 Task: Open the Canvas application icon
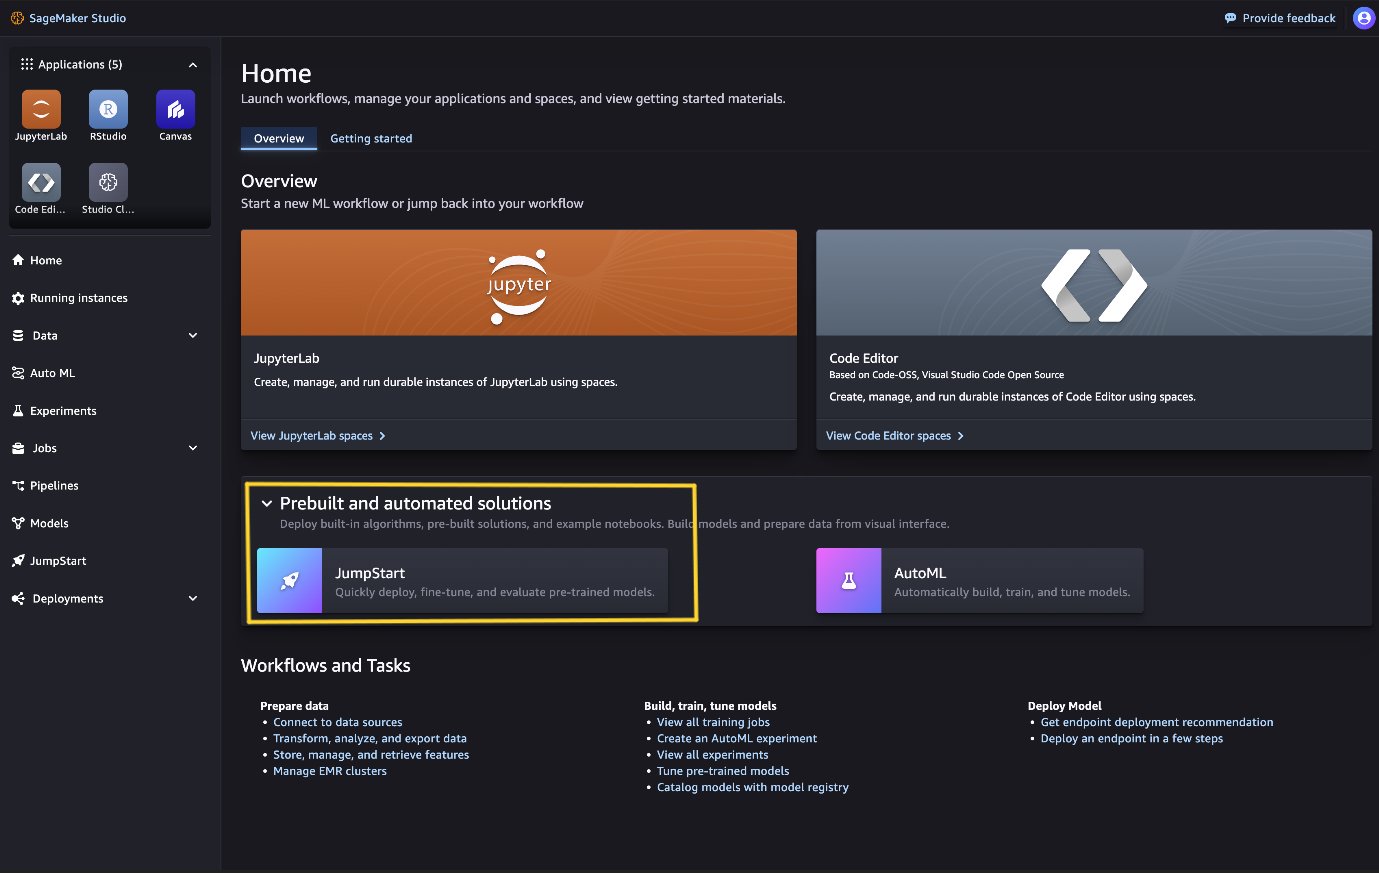point(175,109)
